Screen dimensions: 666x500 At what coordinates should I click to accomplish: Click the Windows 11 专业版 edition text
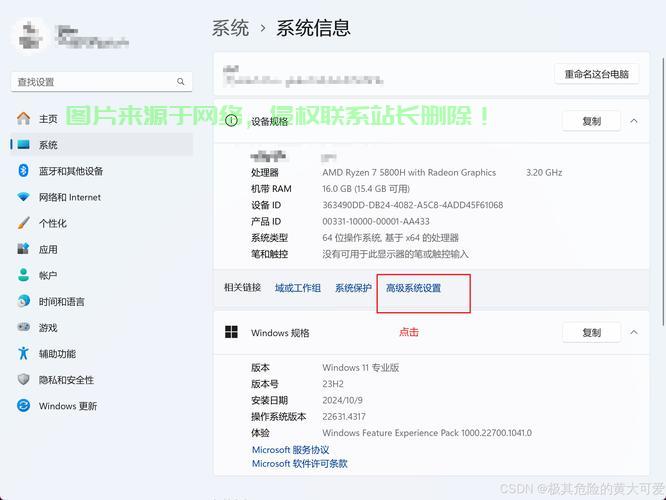tap(361, 367)
